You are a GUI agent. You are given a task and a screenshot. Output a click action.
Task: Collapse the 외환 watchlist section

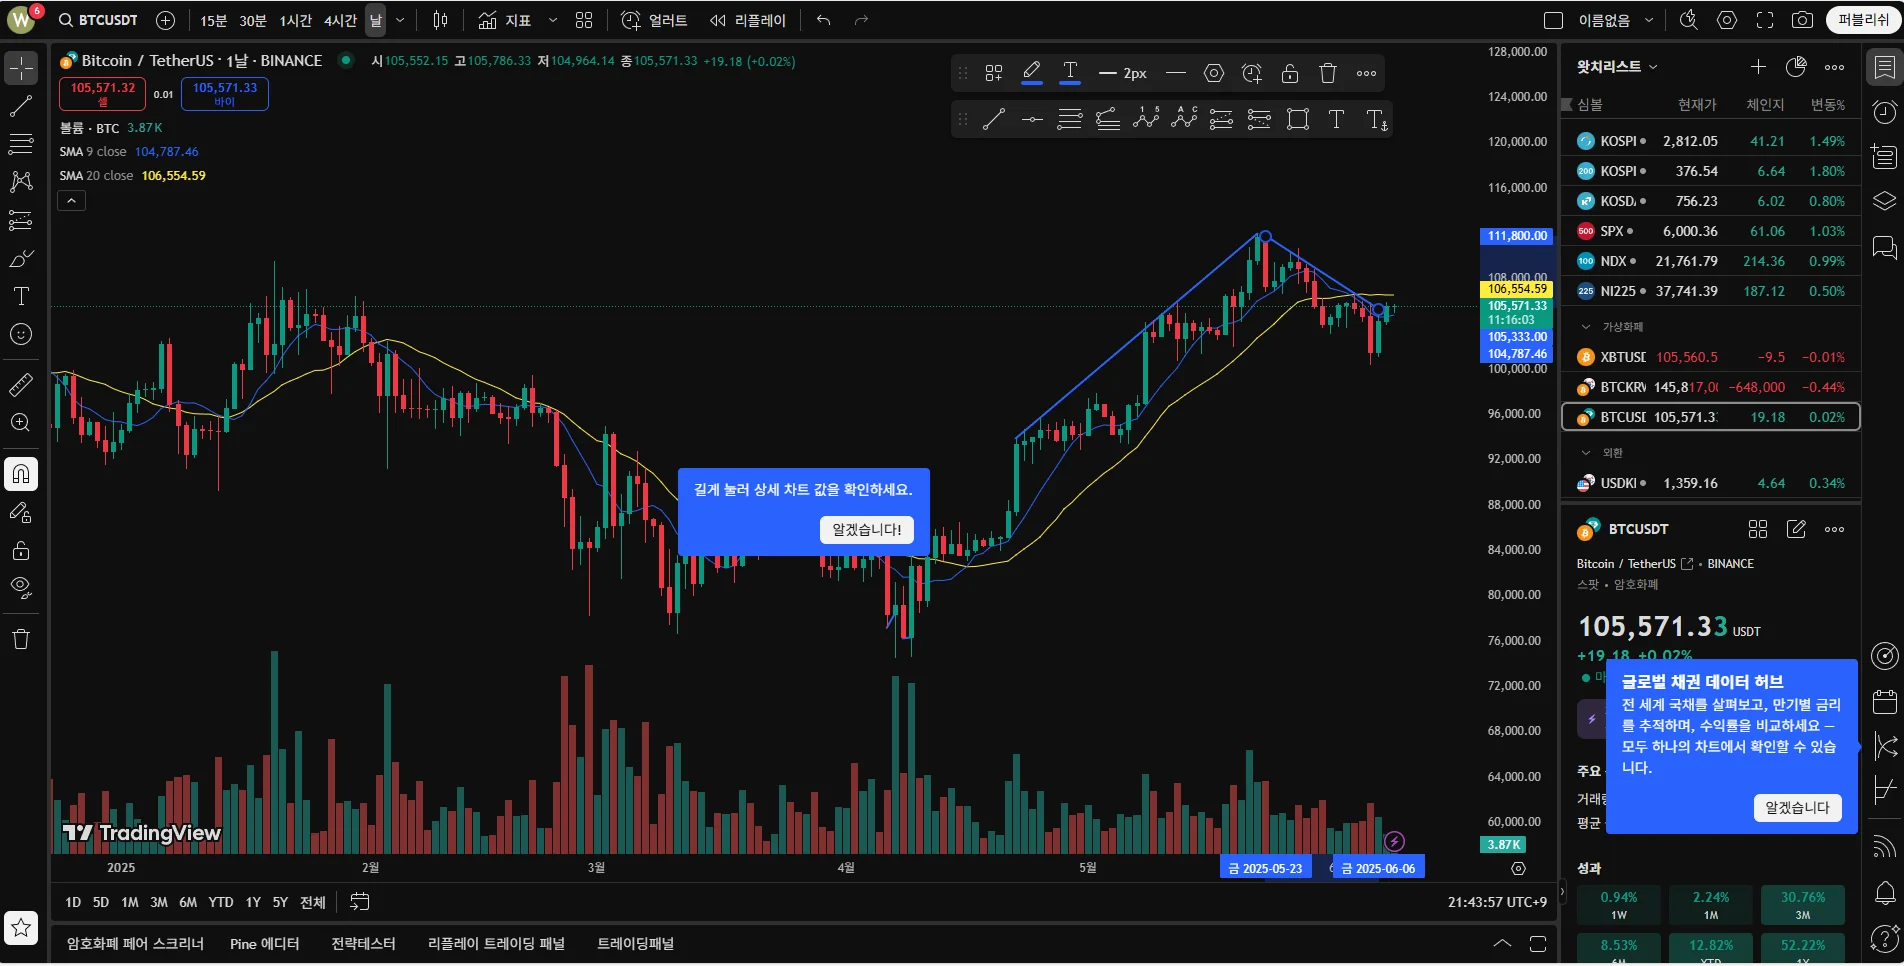1586,453
